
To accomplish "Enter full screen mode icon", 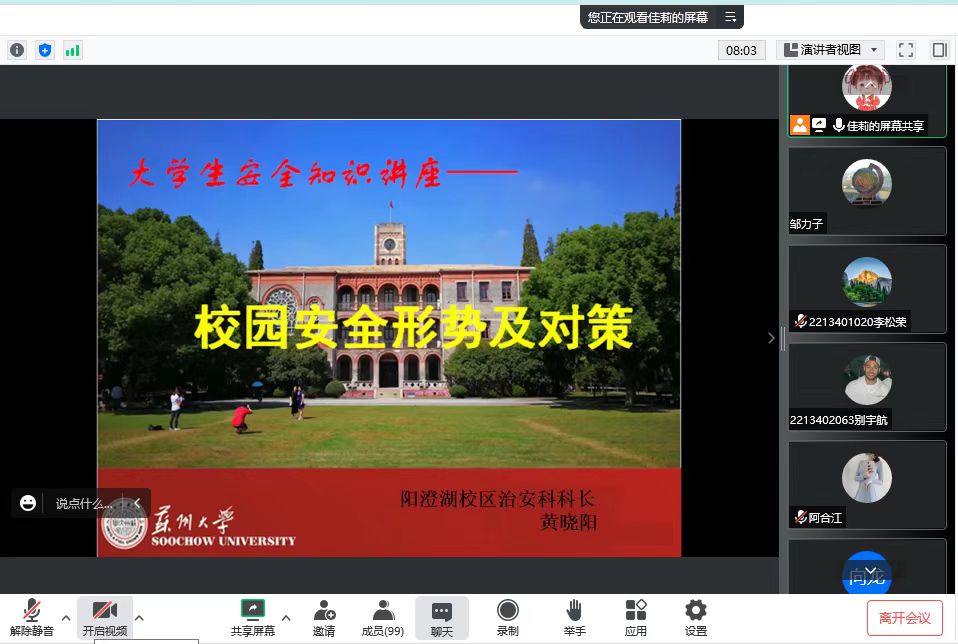I will point(906,50).
